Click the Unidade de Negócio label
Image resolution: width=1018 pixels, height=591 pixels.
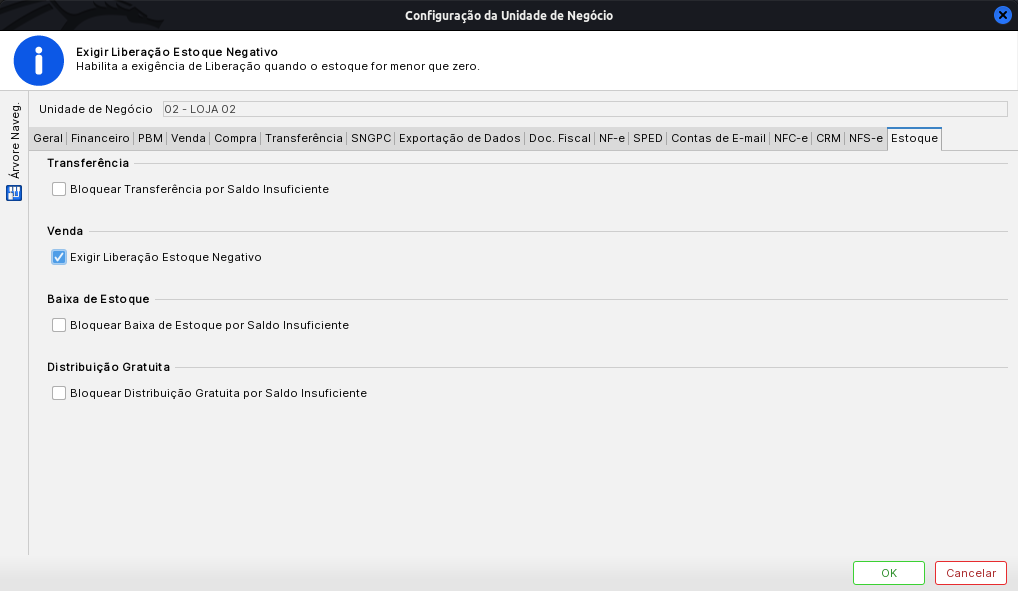tap(95, 109)
